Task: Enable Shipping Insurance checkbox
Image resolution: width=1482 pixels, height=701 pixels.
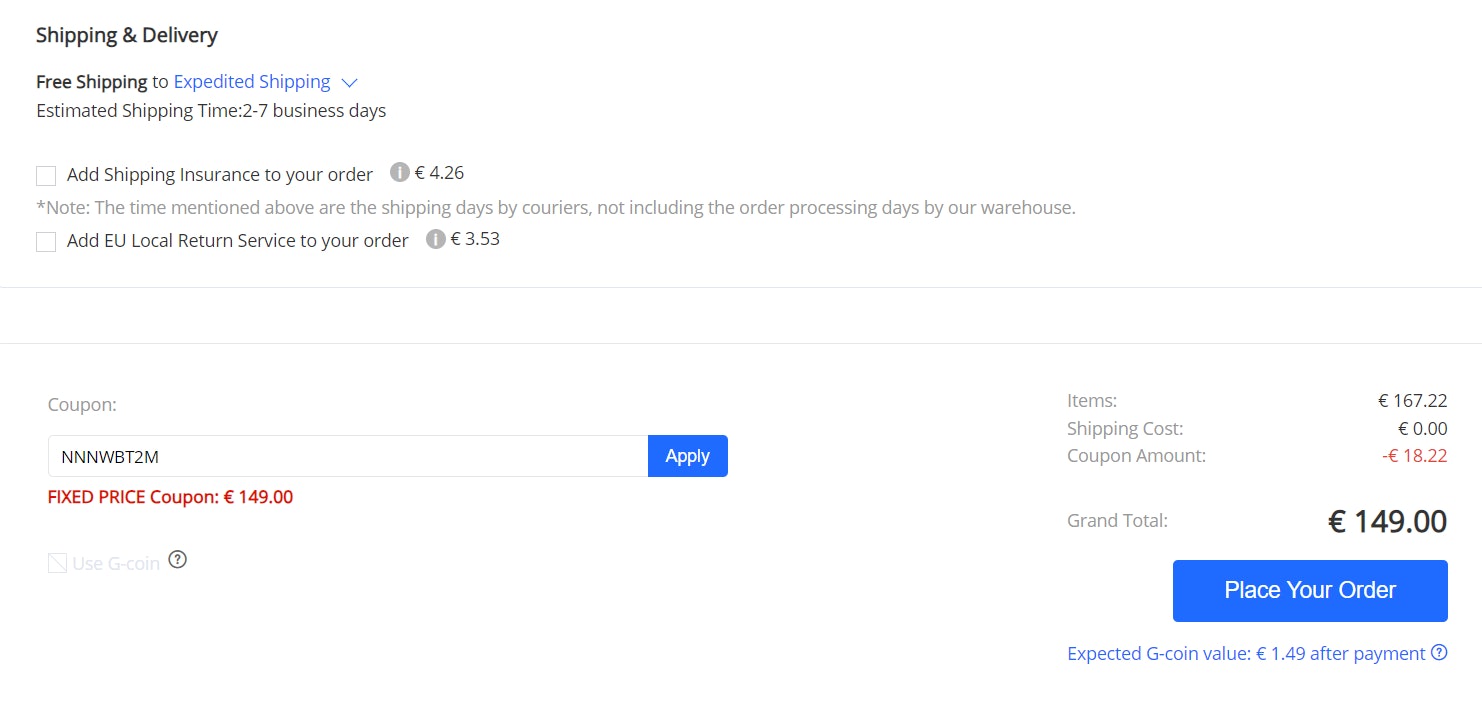Action: click(x=46, y=176)
